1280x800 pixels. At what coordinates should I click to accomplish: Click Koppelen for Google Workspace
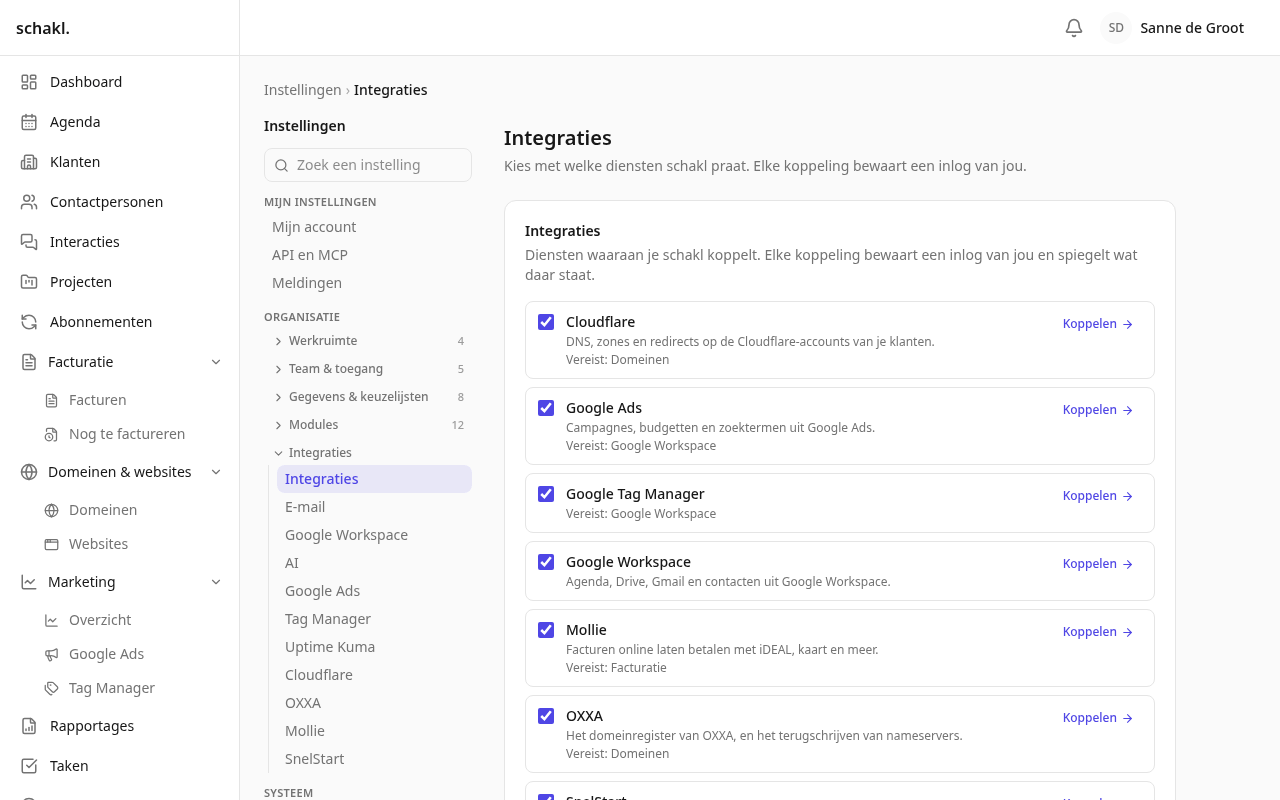[1098, 564]
